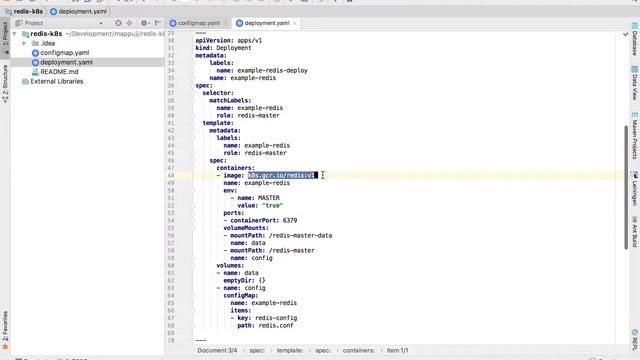Click the 'selector:' line

218,93
